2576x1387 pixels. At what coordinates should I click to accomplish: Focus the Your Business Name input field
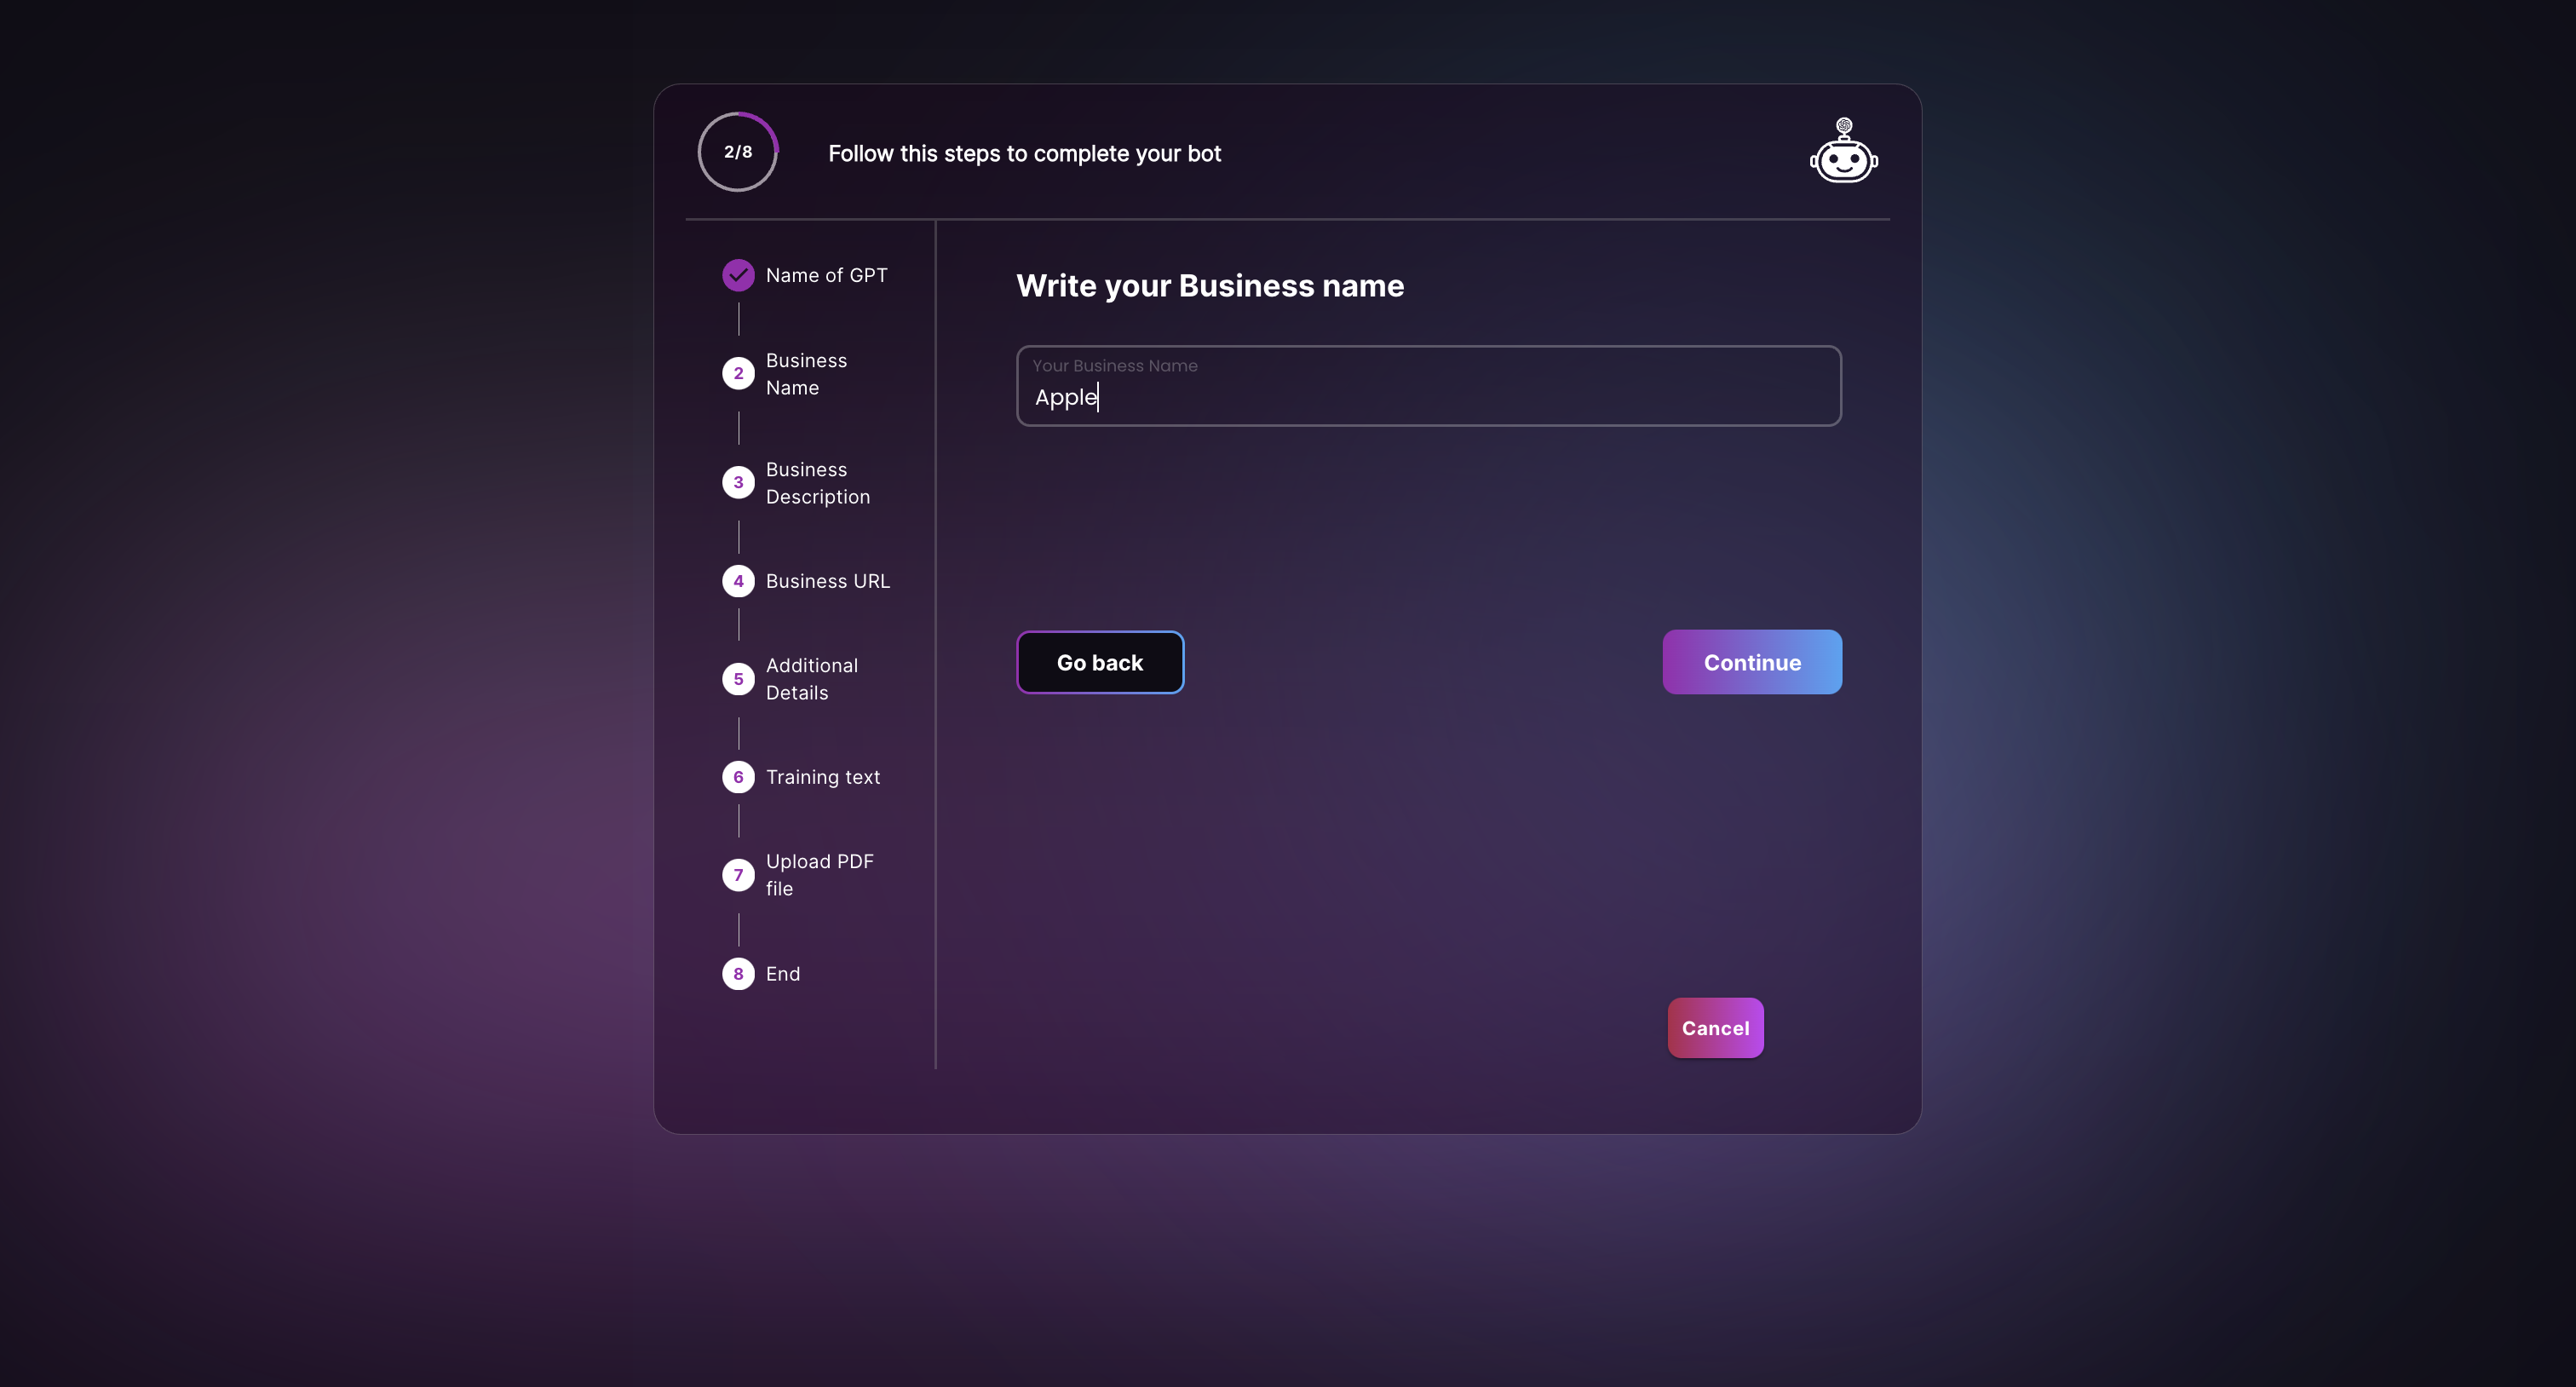(x=1428, y=386)
